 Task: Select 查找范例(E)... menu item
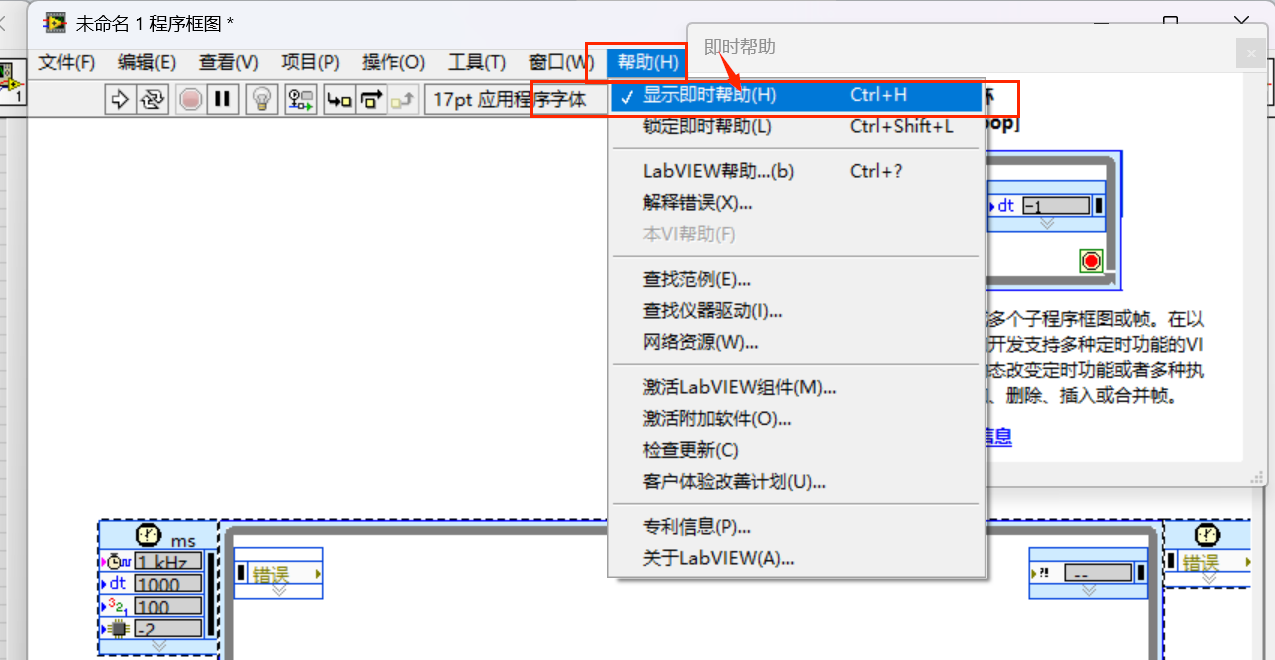[797, 279]
